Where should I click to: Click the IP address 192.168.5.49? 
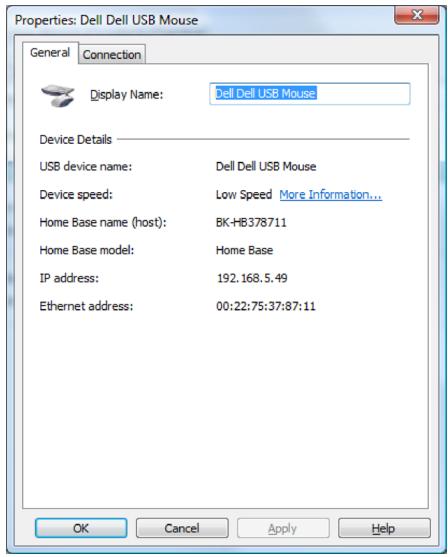point(252,278)
